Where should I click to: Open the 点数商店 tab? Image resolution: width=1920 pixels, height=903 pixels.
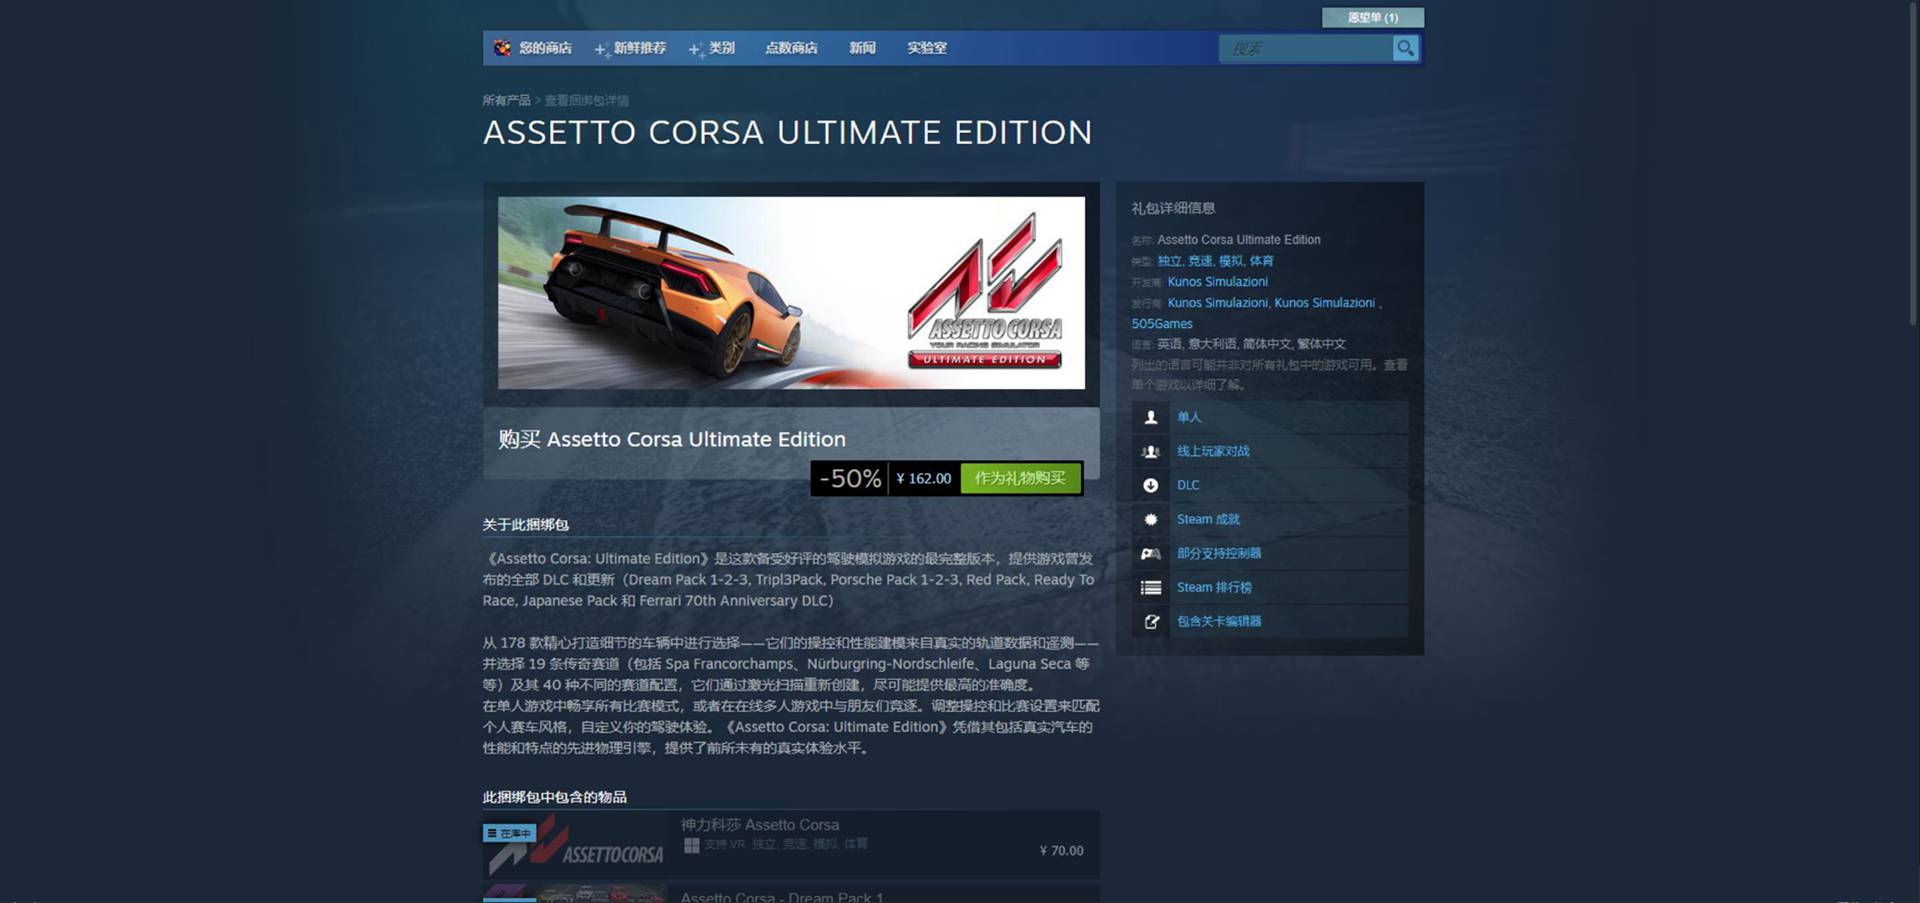click(x=791, y=48)
